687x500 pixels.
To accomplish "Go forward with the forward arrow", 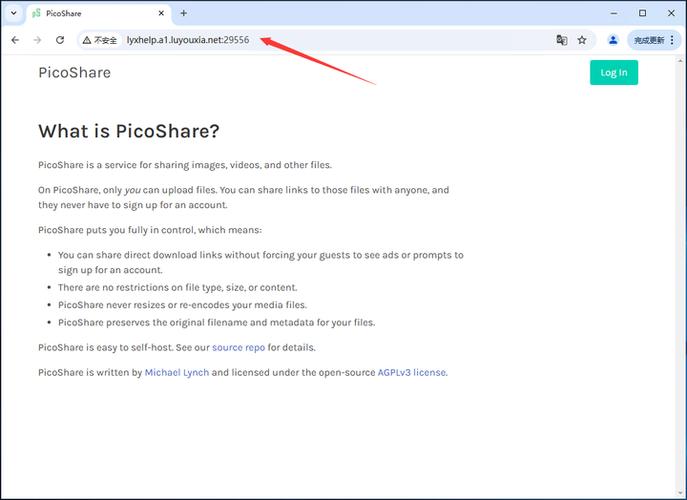I will (38, 40).
